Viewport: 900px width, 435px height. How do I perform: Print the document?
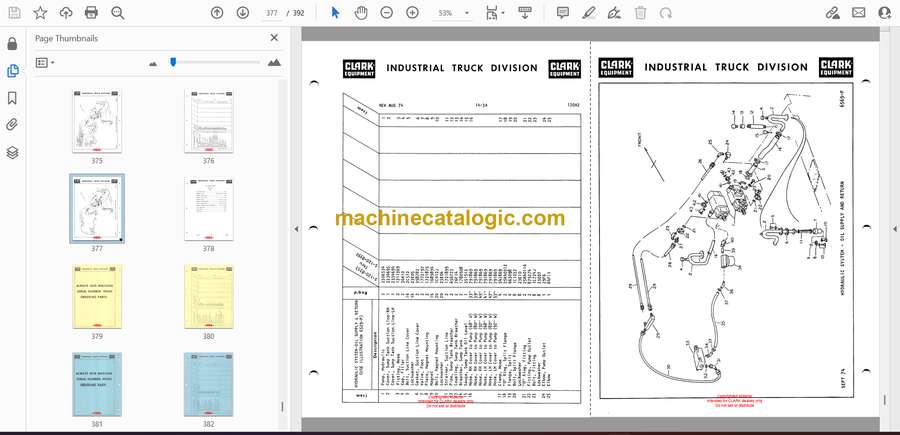pos(91,13)
